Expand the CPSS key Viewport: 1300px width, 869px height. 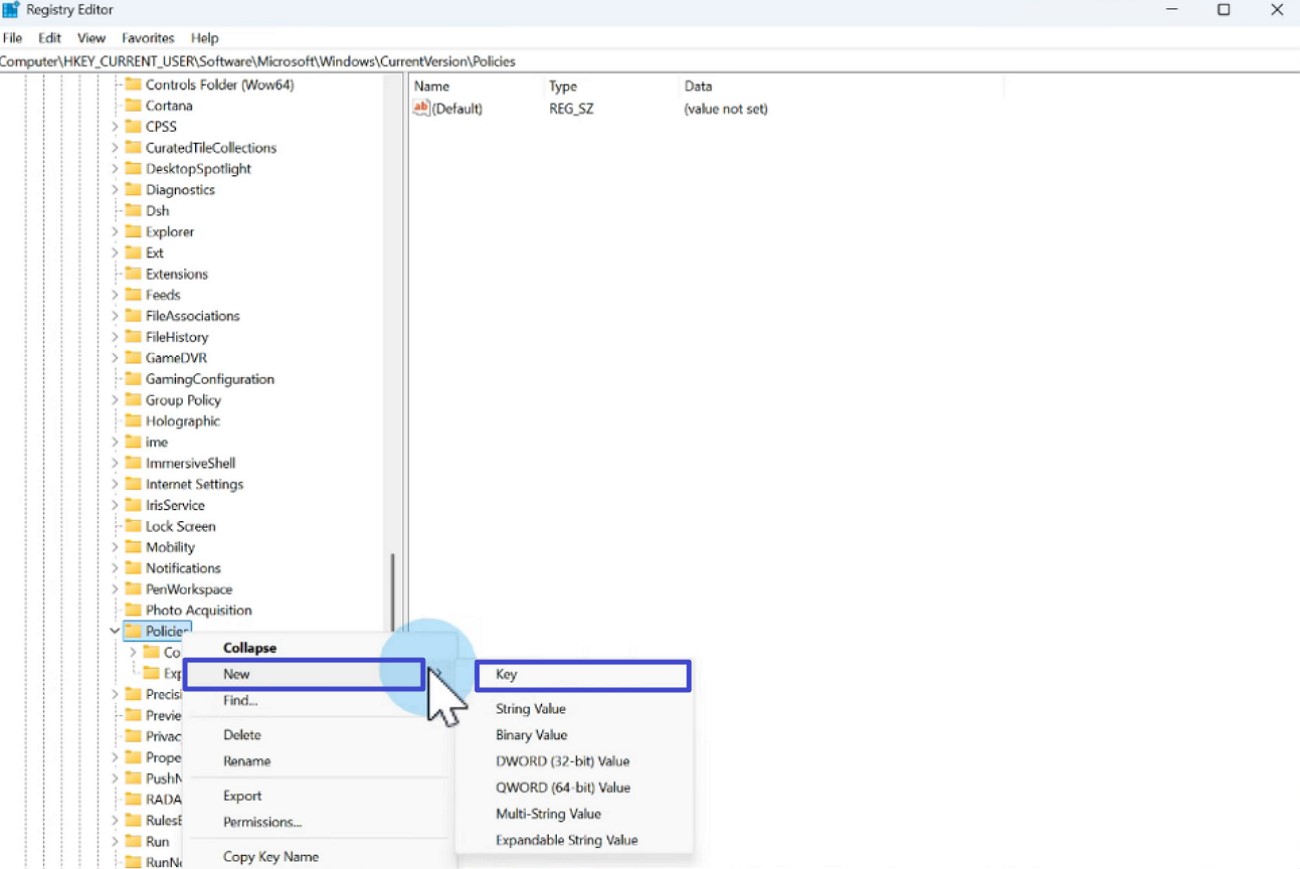coord(115,127)
